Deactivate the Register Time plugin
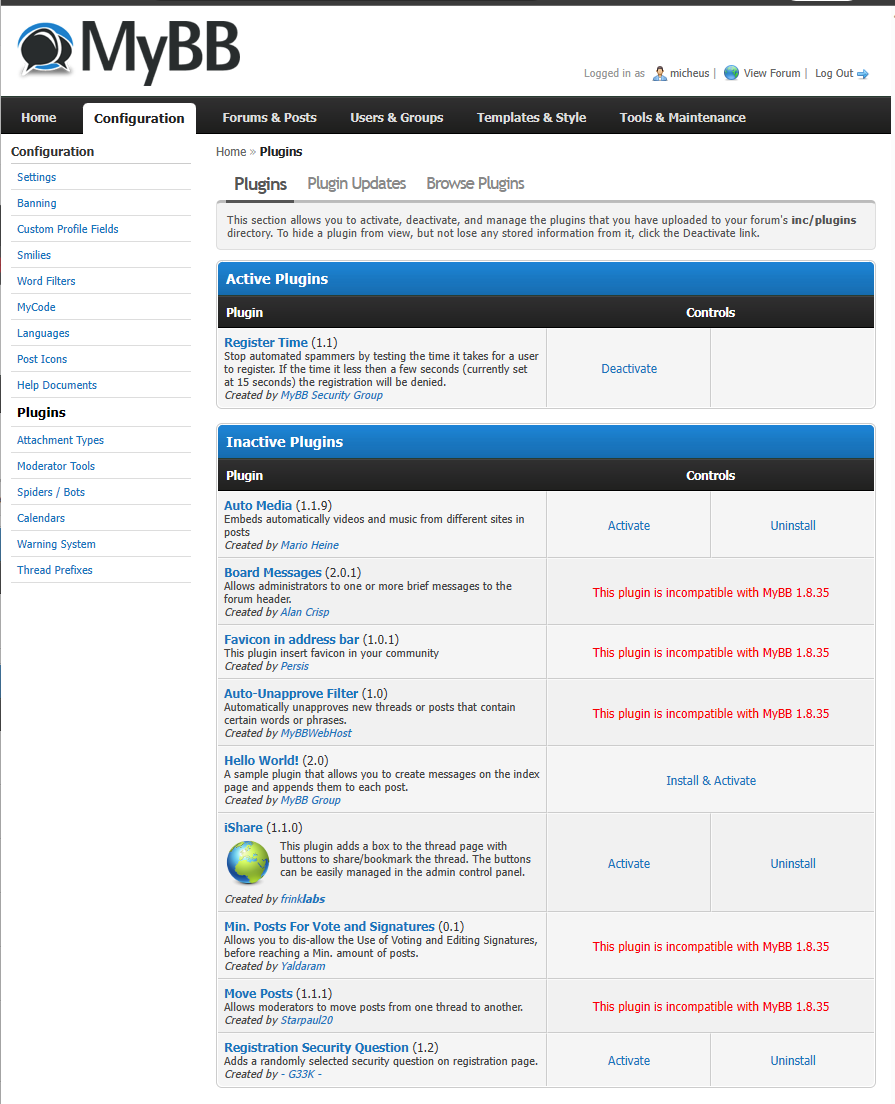Viewport: 895px width, 1104px height. [x=629, y=369]
